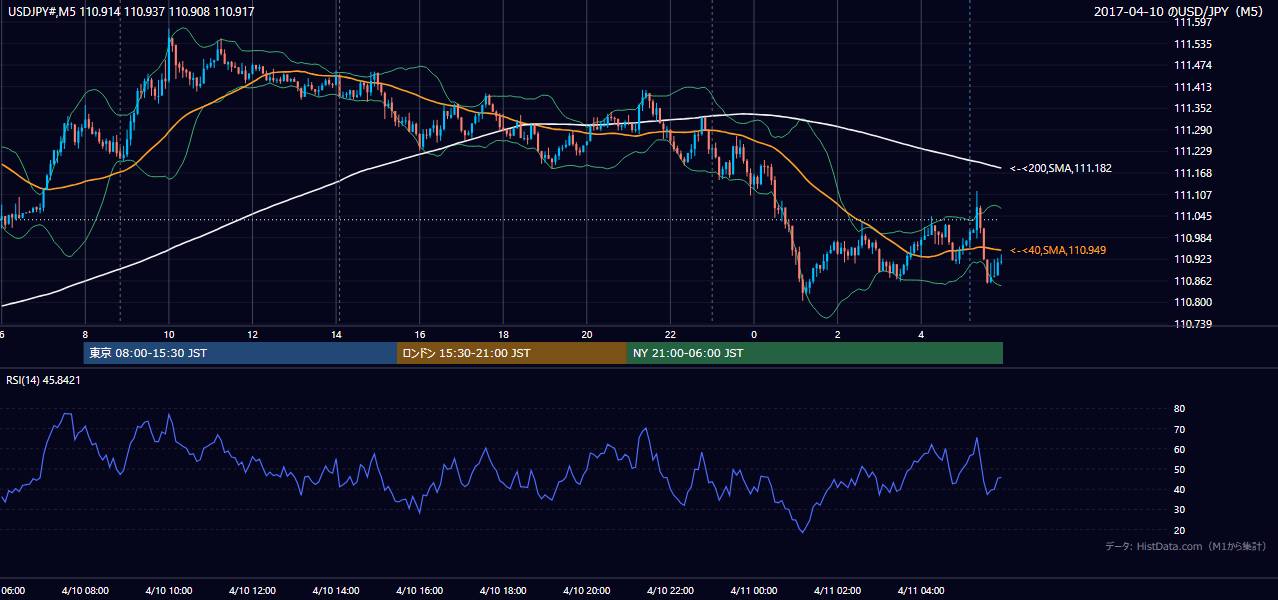The height and width of the screenshot is (600, 1278).
Task: Click price axis value 111.474
Action: tap(1191, 65)
